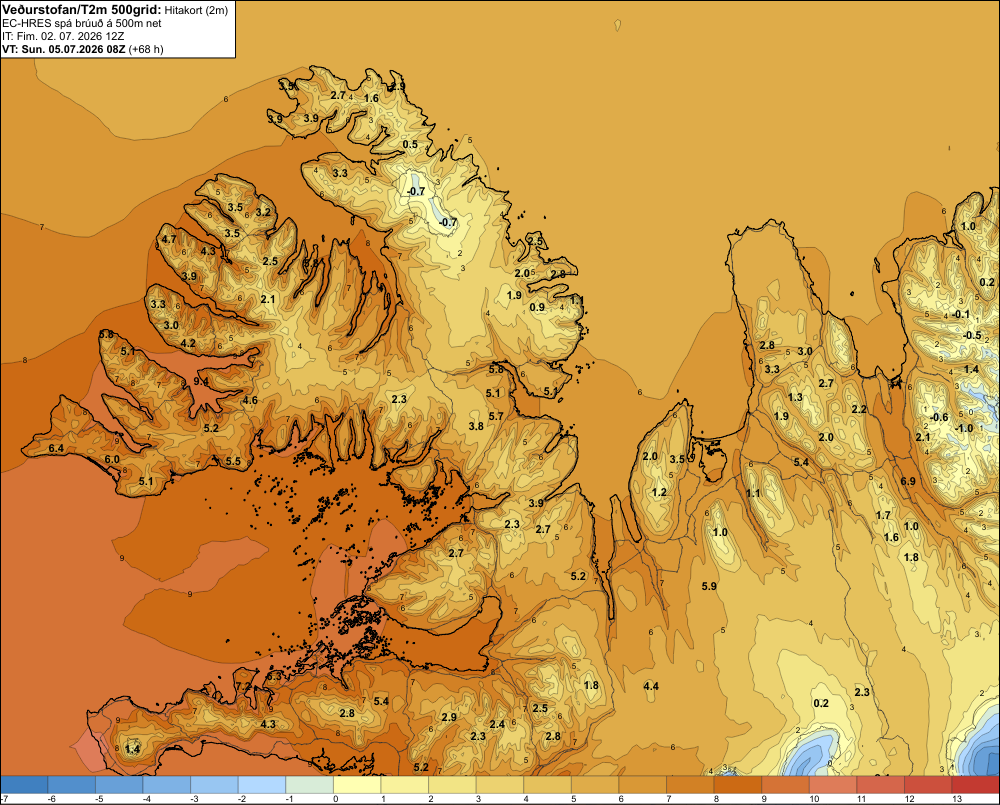Click the '5.9' temperature value on the map
Screen dimensions: 1000x805
click(x=709, y=586)
